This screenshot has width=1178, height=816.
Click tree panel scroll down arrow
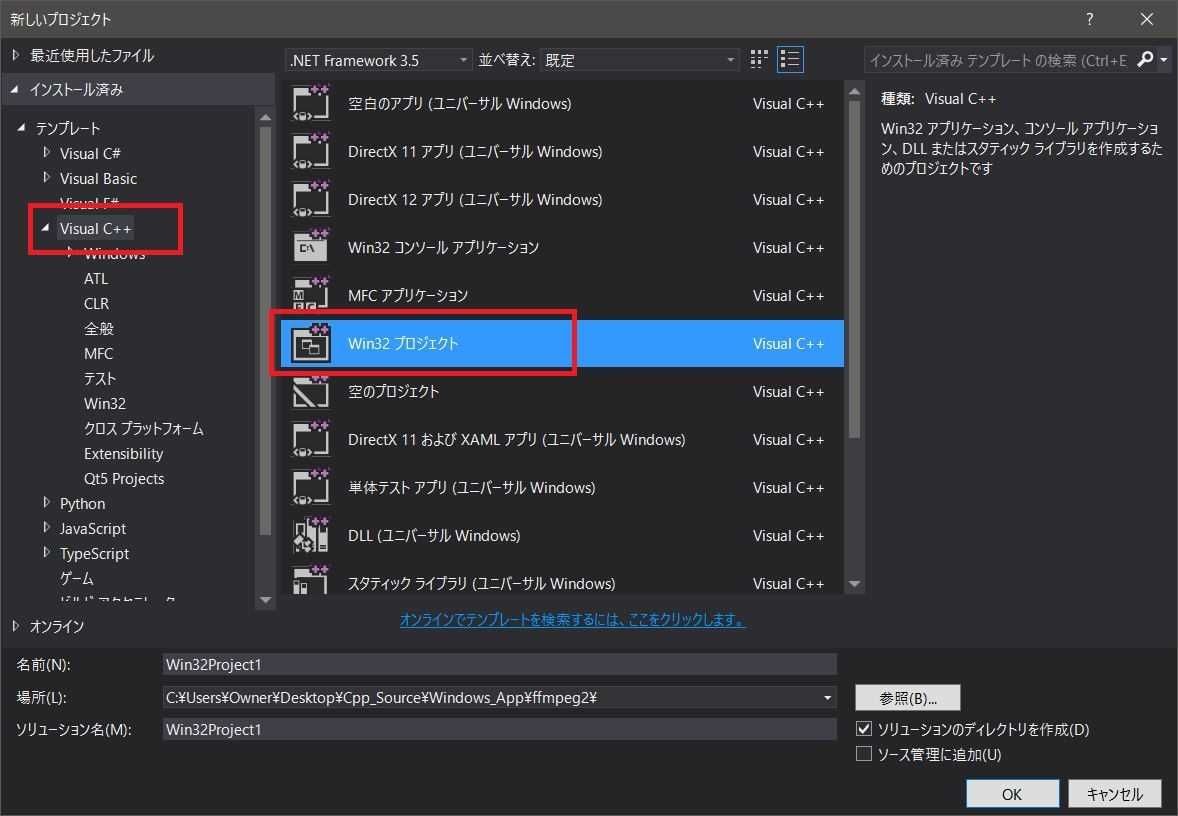click(264, 600)
